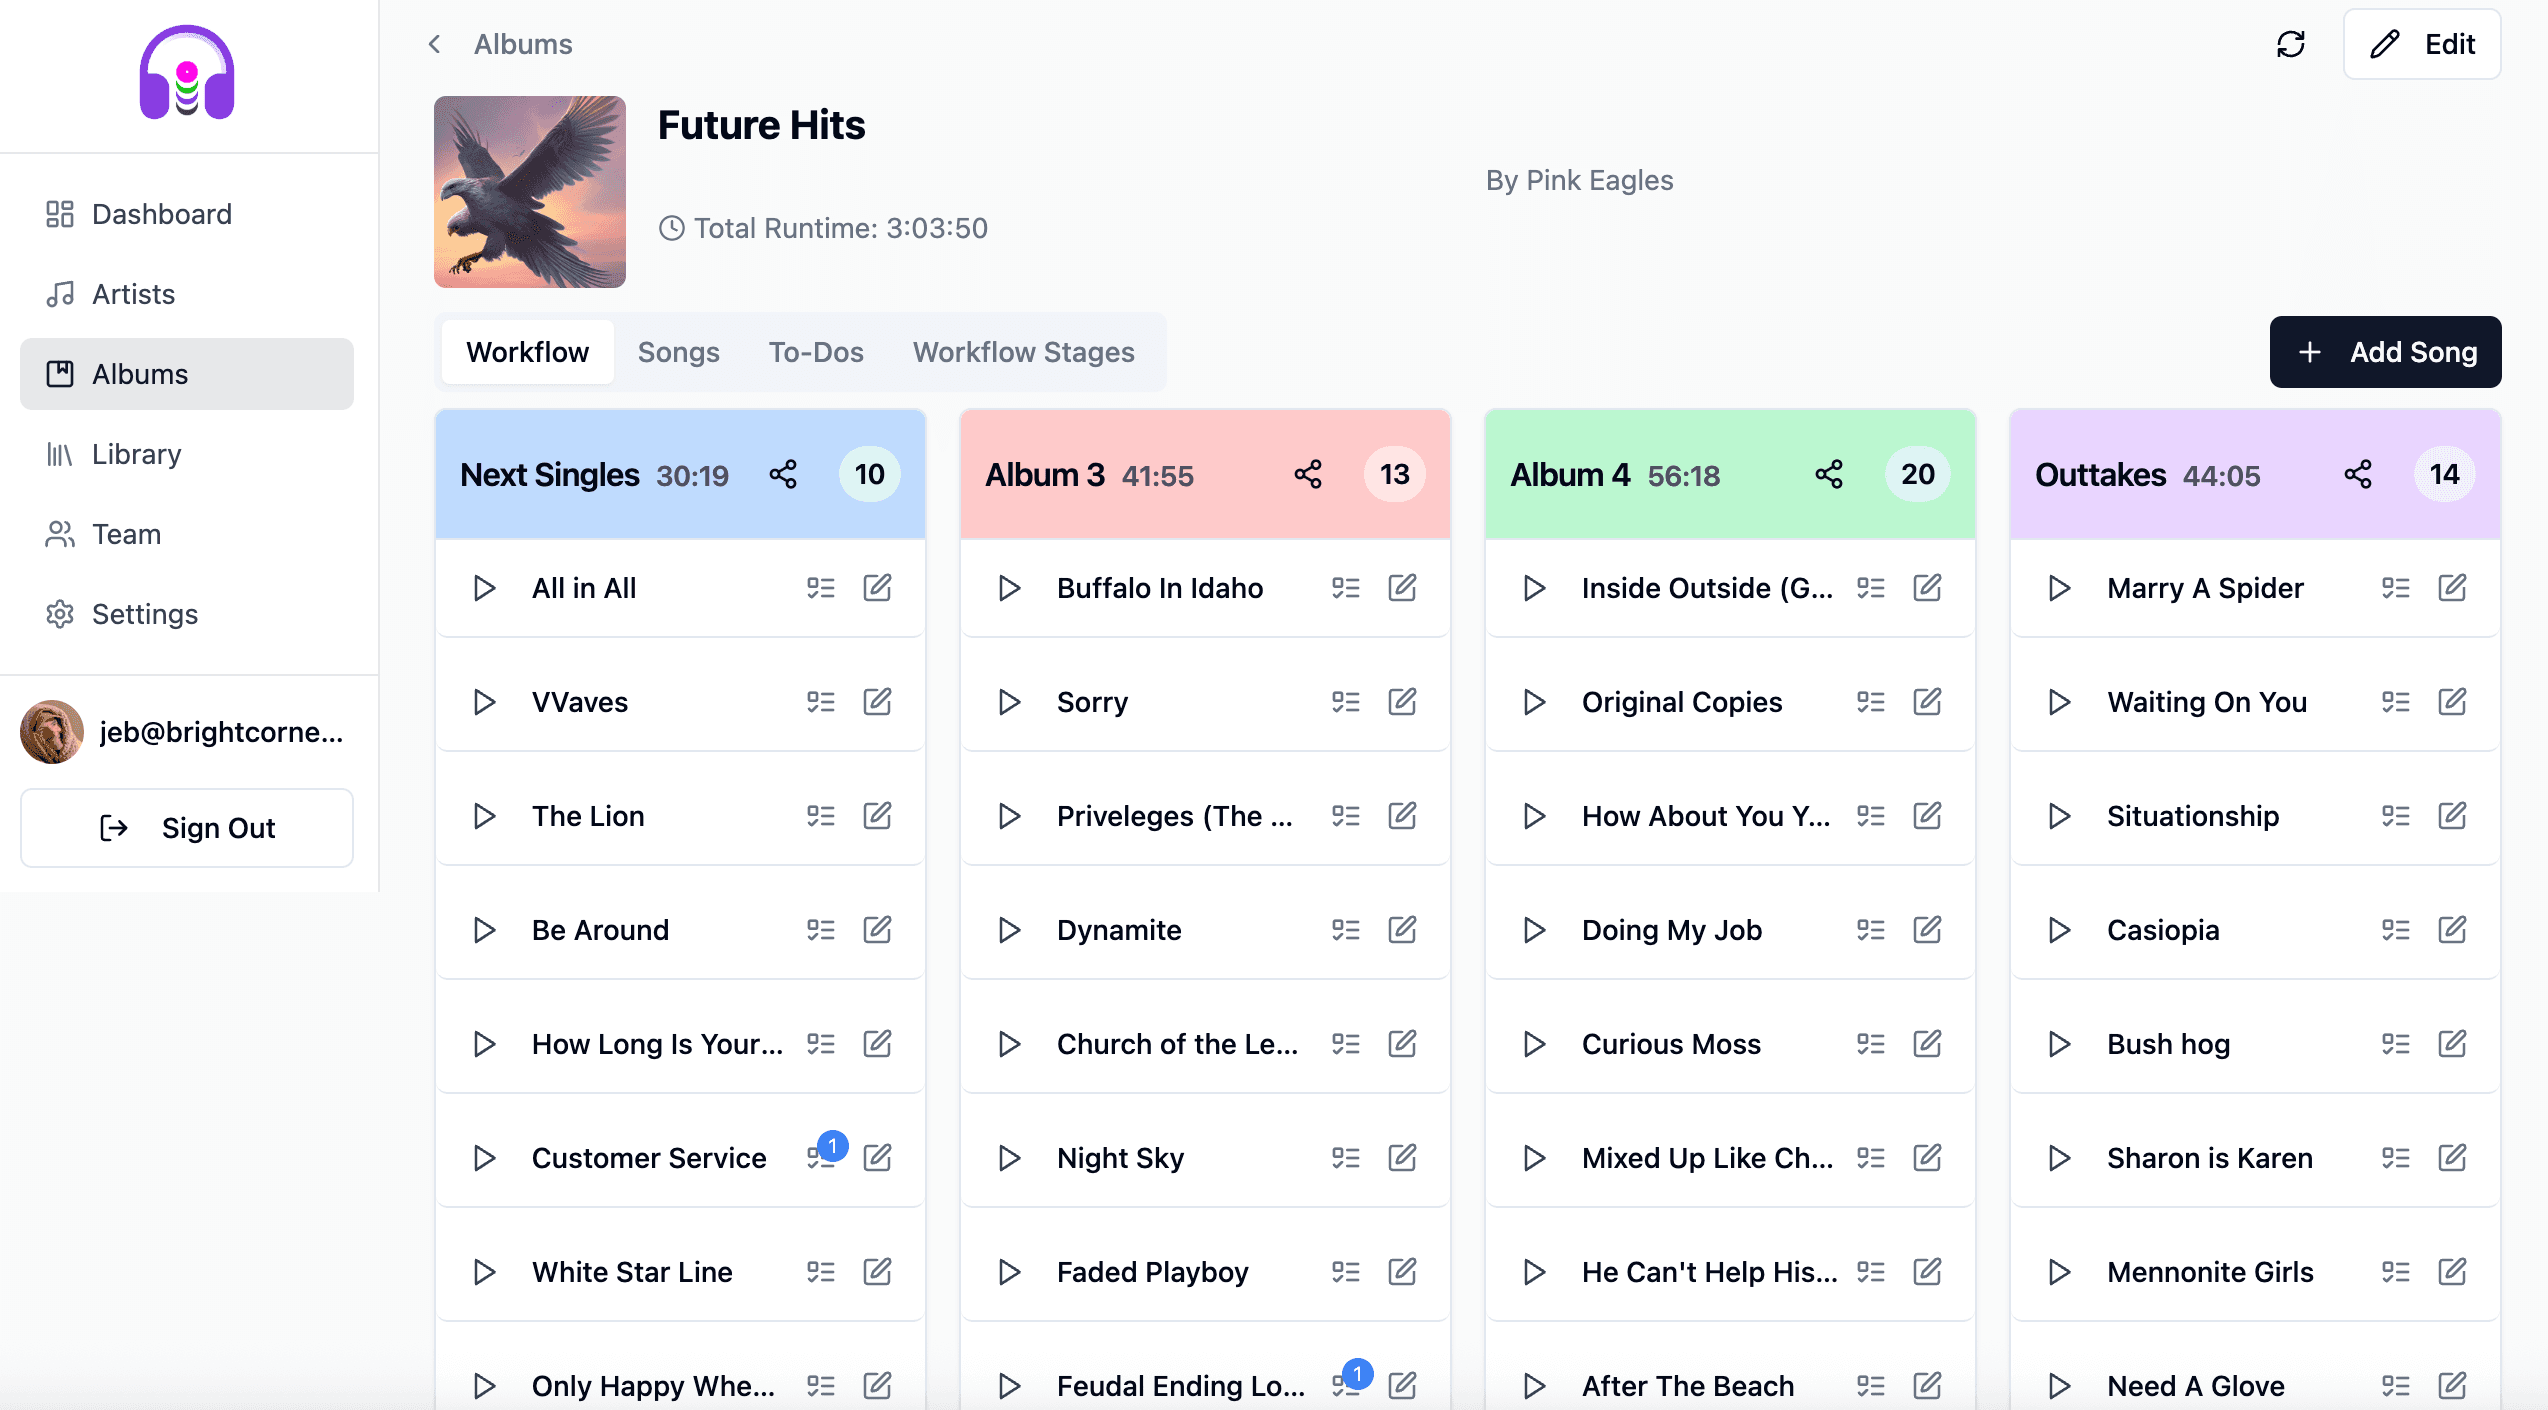Share the Outtakes column
Image resolution: width=2548 pixels, height=1410 pixels.
click(2358, 474)
